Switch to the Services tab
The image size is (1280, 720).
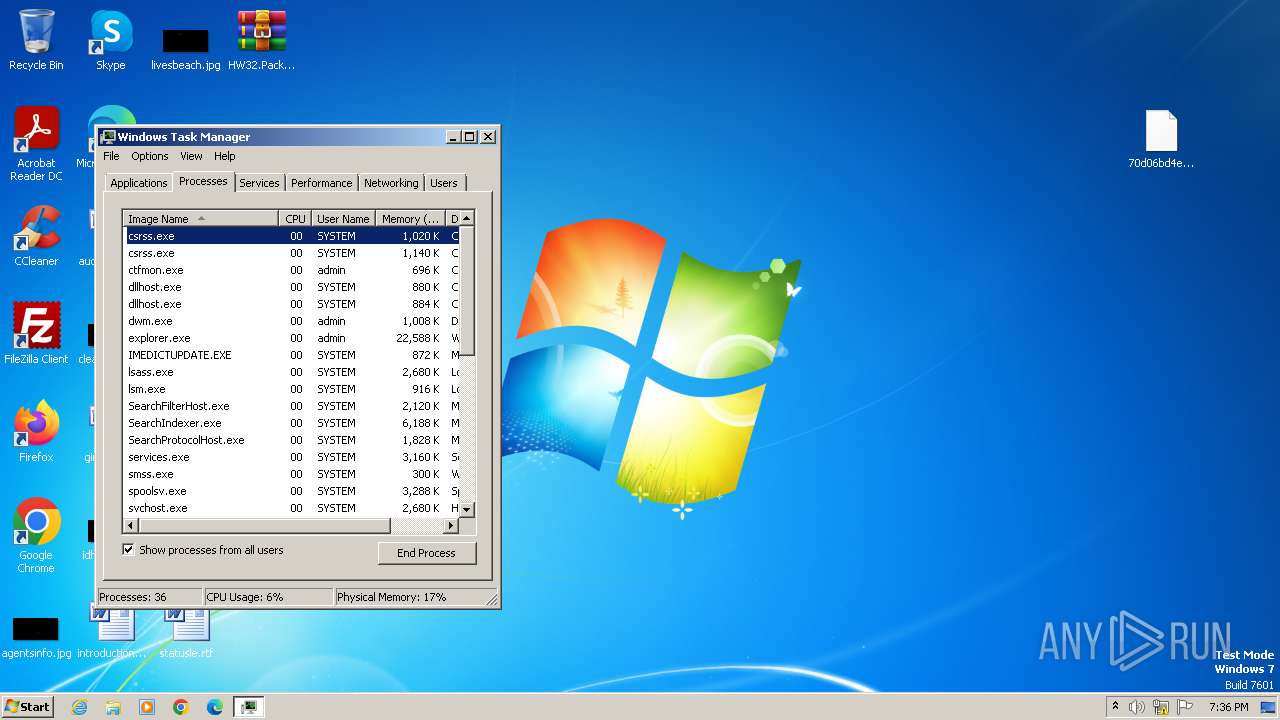259,183
